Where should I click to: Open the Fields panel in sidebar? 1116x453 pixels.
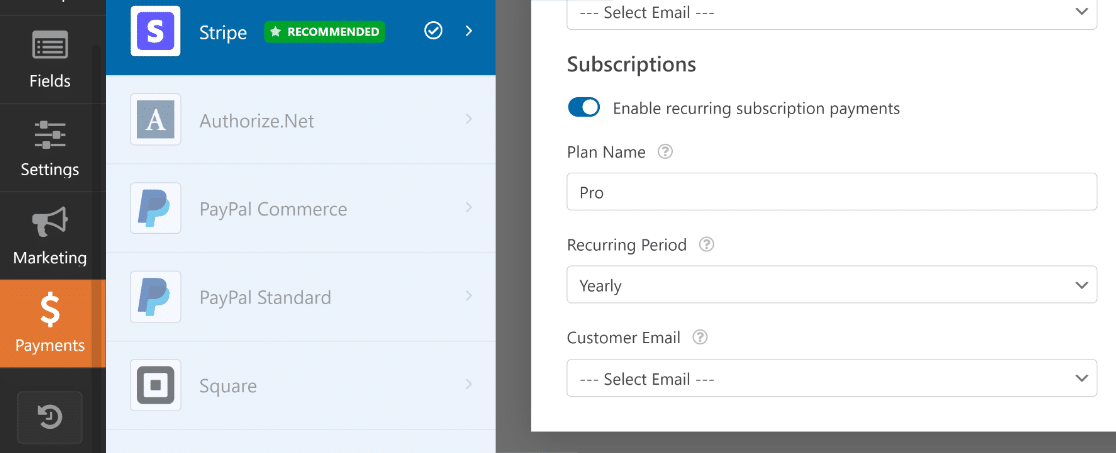click(50, 59)
